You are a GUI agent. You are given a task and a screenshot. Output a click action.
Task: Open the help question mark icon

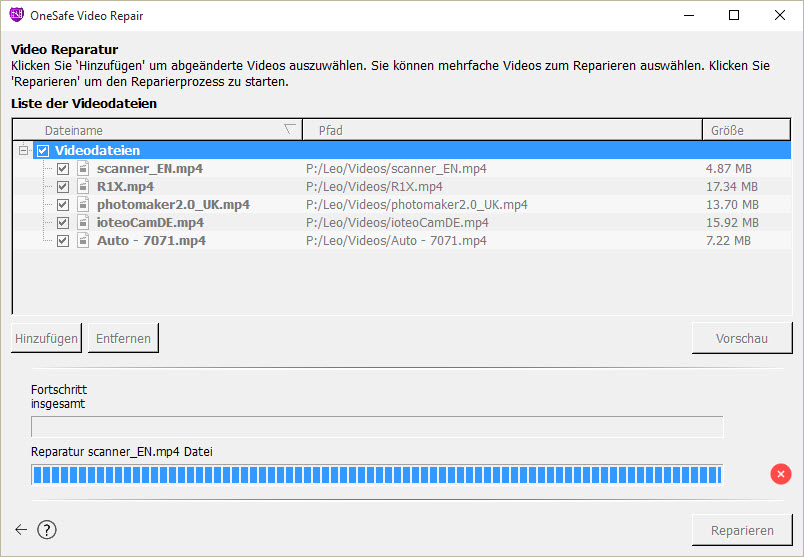pos(47,530)
